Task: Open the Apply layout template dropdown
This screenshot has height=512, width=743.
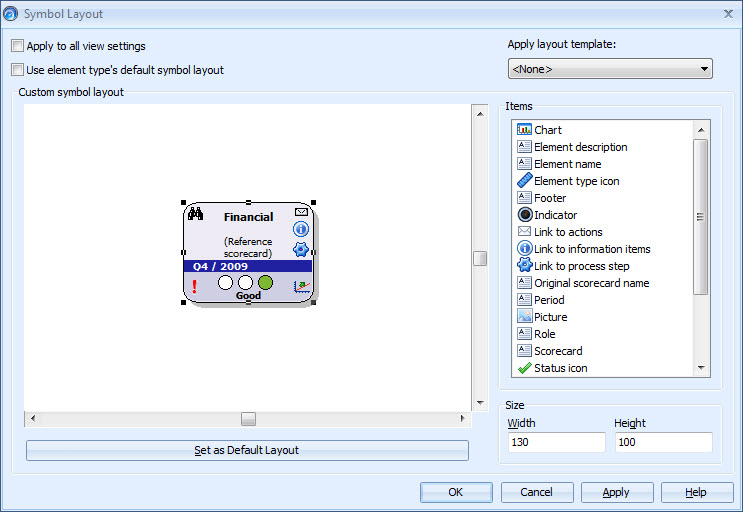Action: click(x=610, y=69)
